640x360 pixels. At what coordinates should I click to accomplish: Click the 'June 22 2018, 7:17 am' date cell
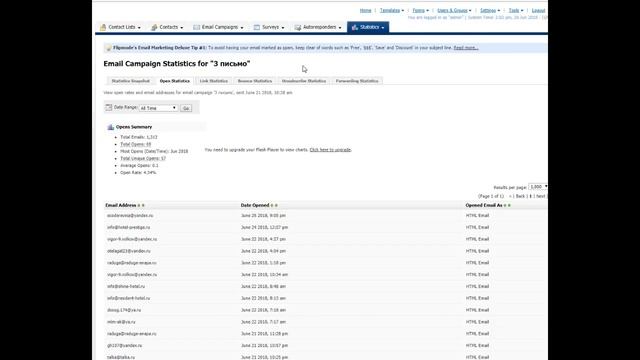(x=263, y=322)
